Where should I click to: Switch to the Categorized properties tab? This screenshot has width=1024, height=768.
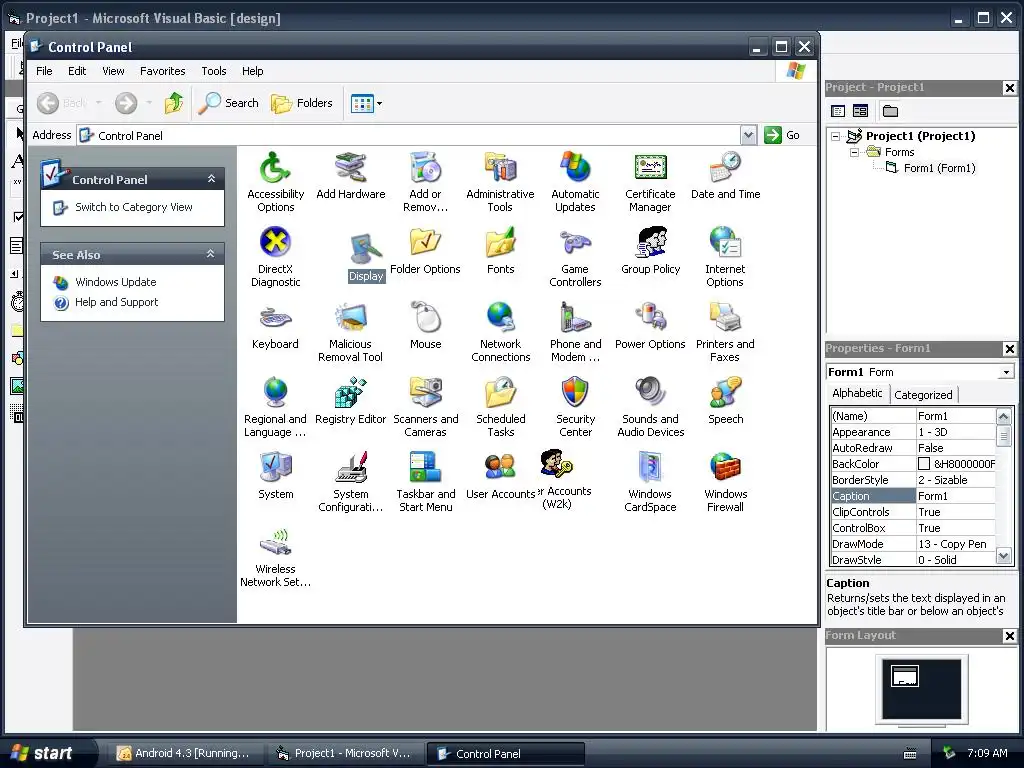[923, 394]
